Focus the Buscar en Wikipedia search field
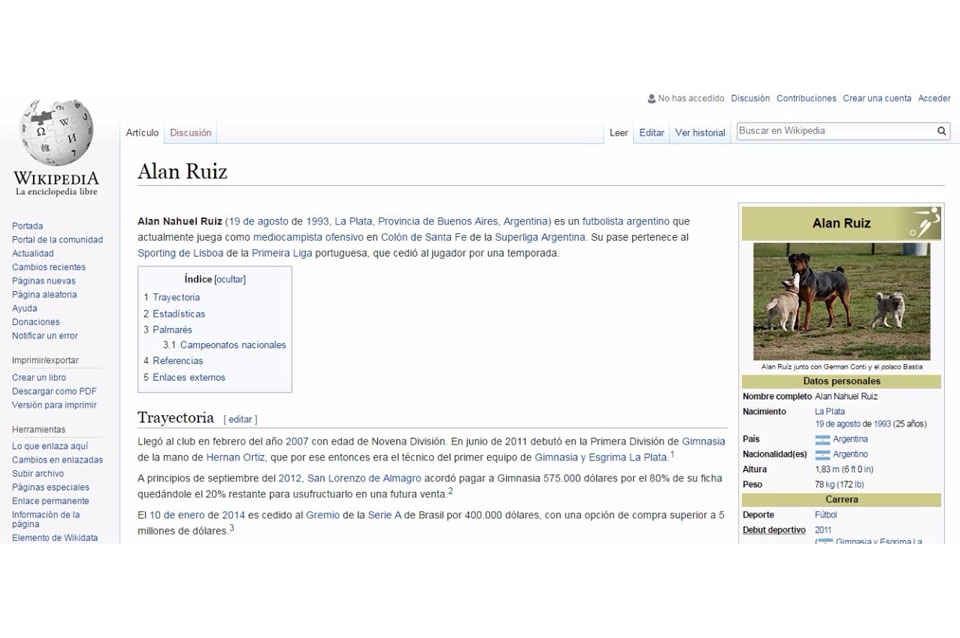 click(834, 131)
